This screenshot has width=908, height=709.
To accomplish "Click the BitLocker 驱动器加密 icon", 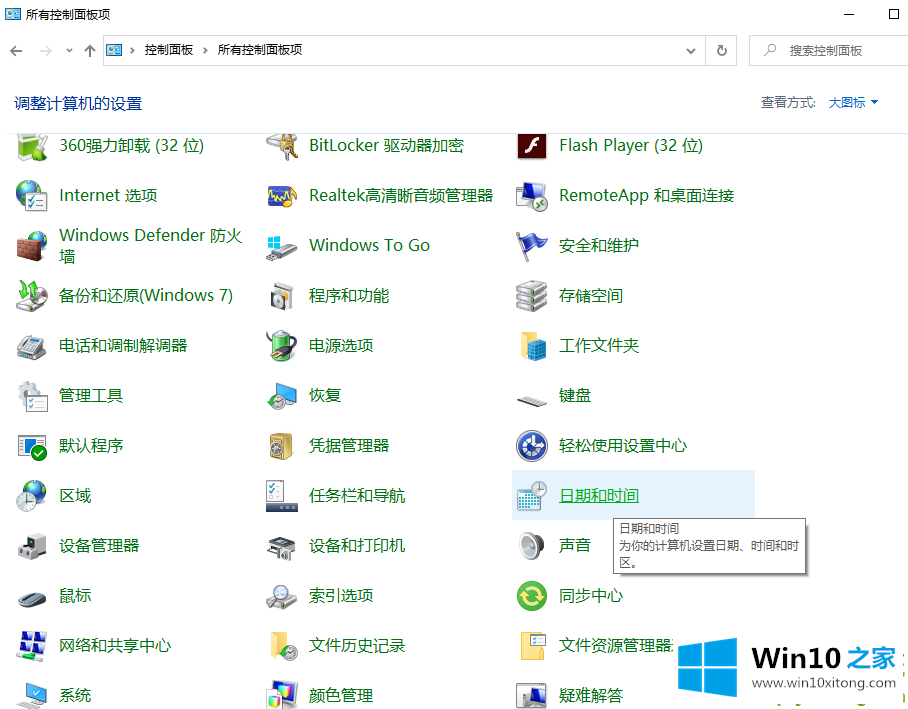I will click(282, 147).
